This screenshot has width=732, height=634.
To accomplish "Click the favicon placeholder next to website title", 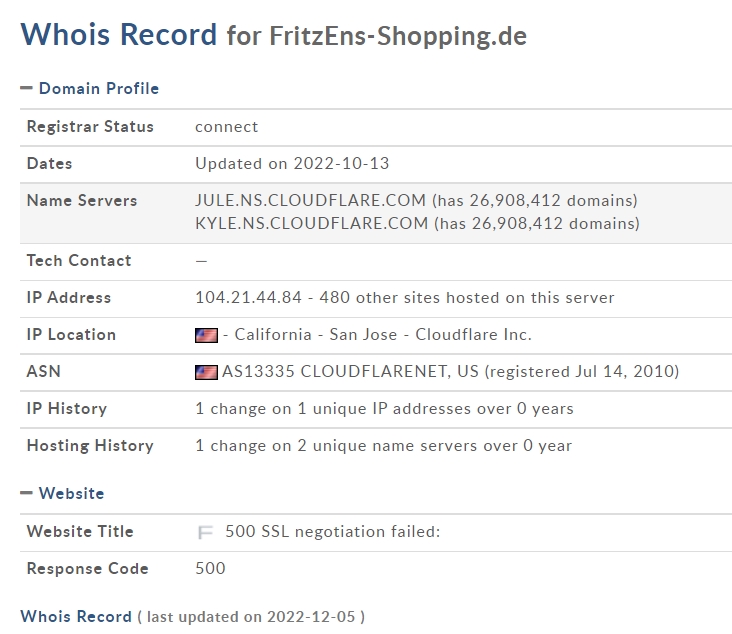I will [x=205, y=532].
